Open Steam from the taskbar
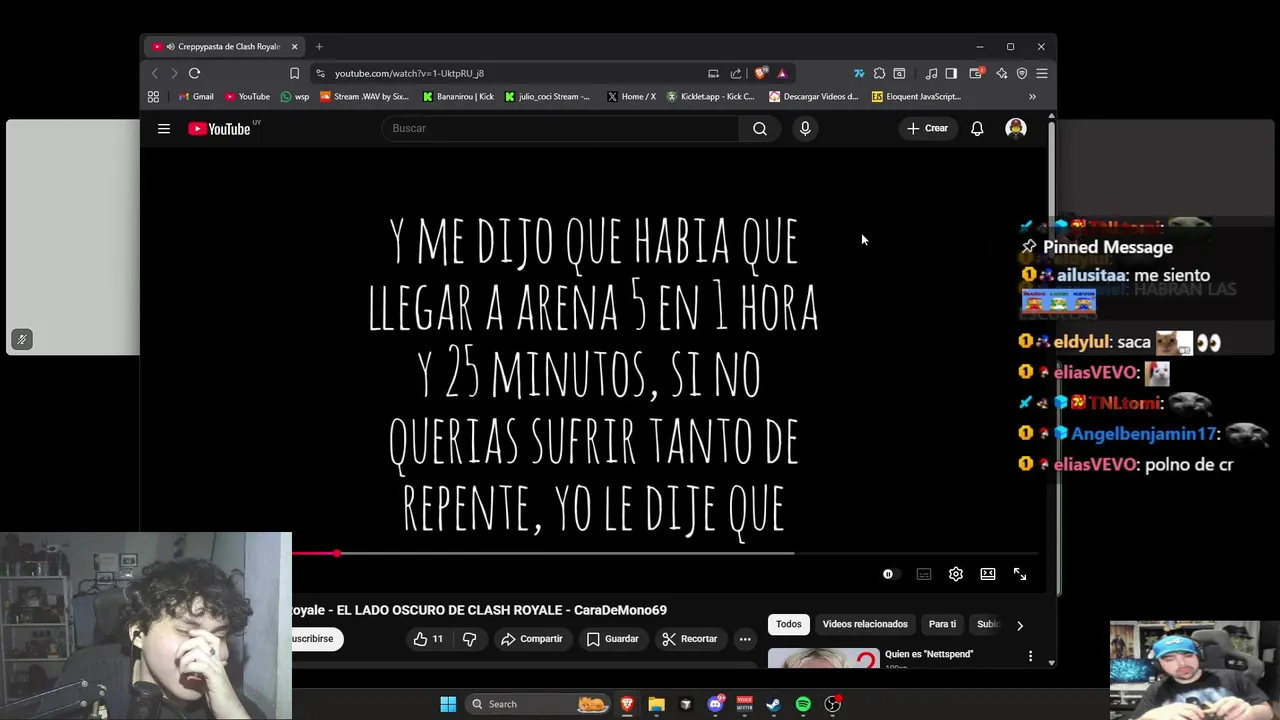This screenshot has width=1280, height=720. 774,704
